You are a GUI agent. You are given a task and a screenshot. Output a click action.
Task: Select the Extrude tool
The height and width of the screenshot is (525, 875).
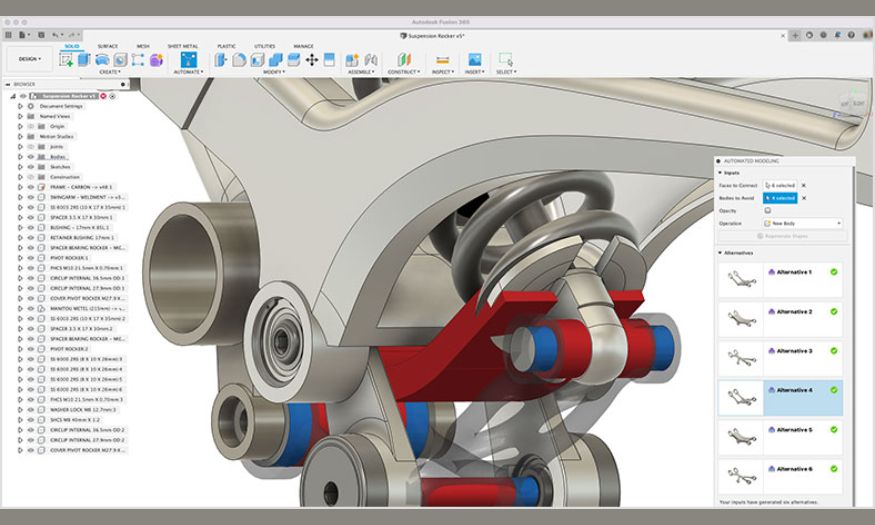tap(84, 60)
